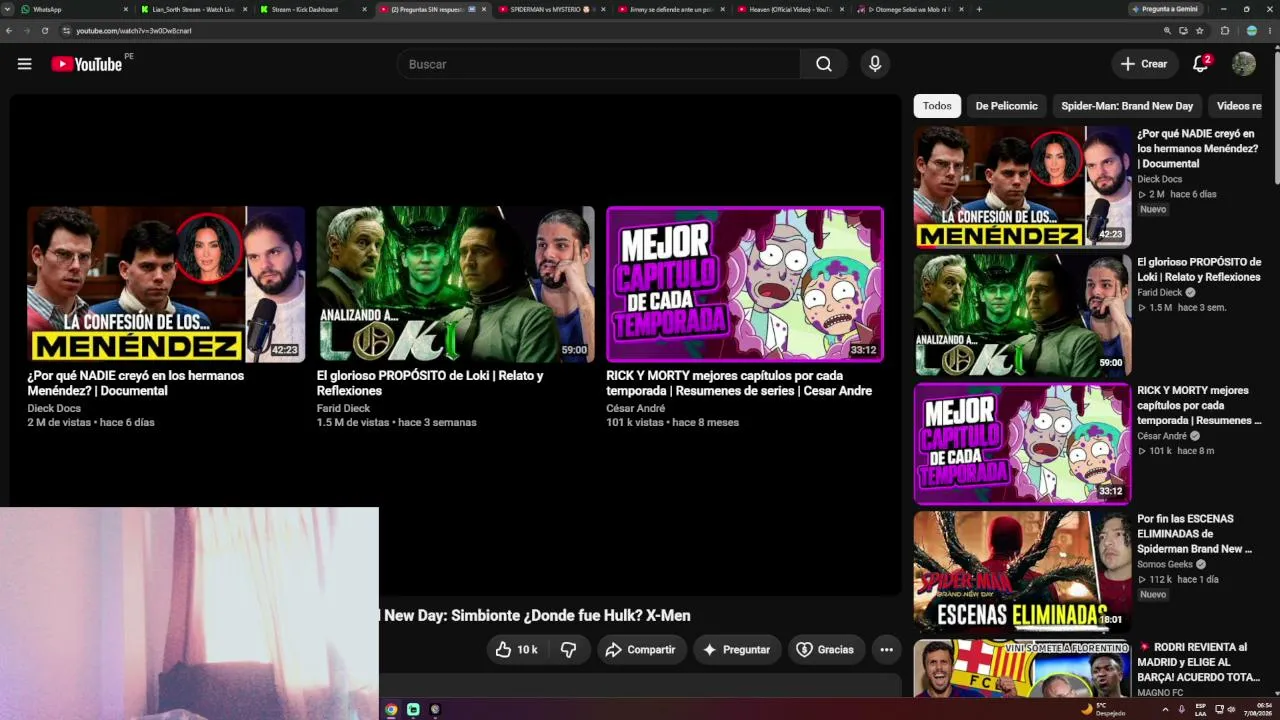This screenshot has width=1280, height=720.
Task: Switch to Heaven (Official Video) tab
Action: 790,9
